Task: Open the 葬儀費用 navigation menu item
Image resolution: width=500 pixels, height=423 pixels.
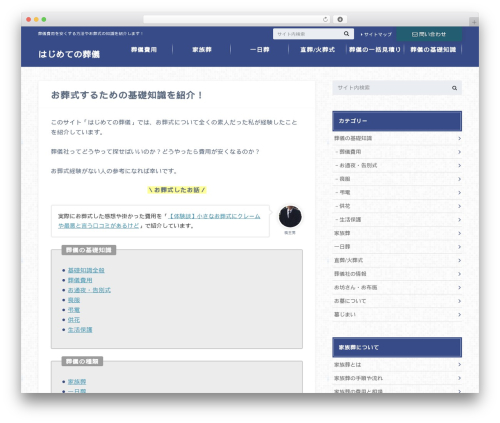Action: point(144,50)
